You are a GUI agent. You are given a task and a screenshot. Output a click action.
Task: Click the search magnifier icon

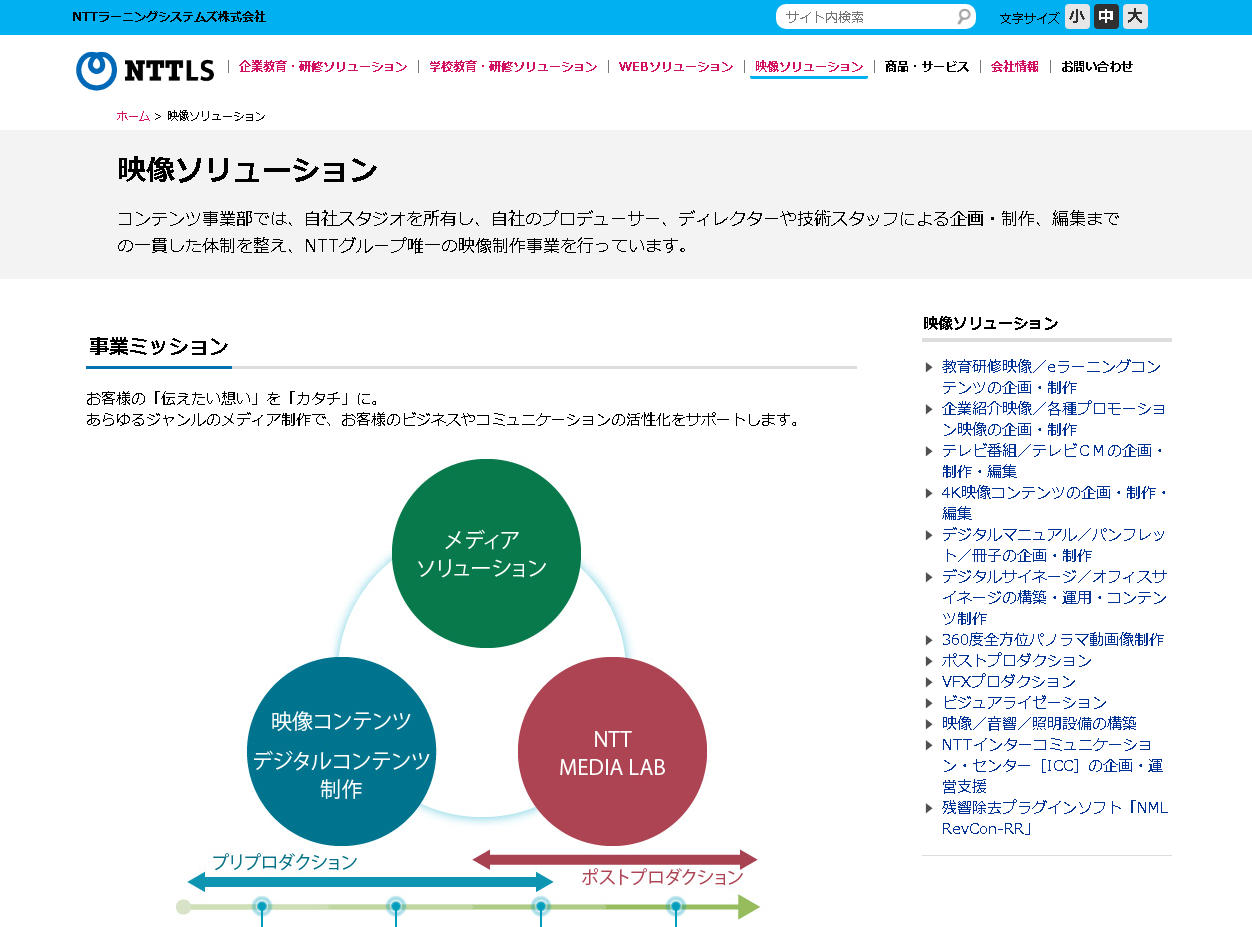963,16
